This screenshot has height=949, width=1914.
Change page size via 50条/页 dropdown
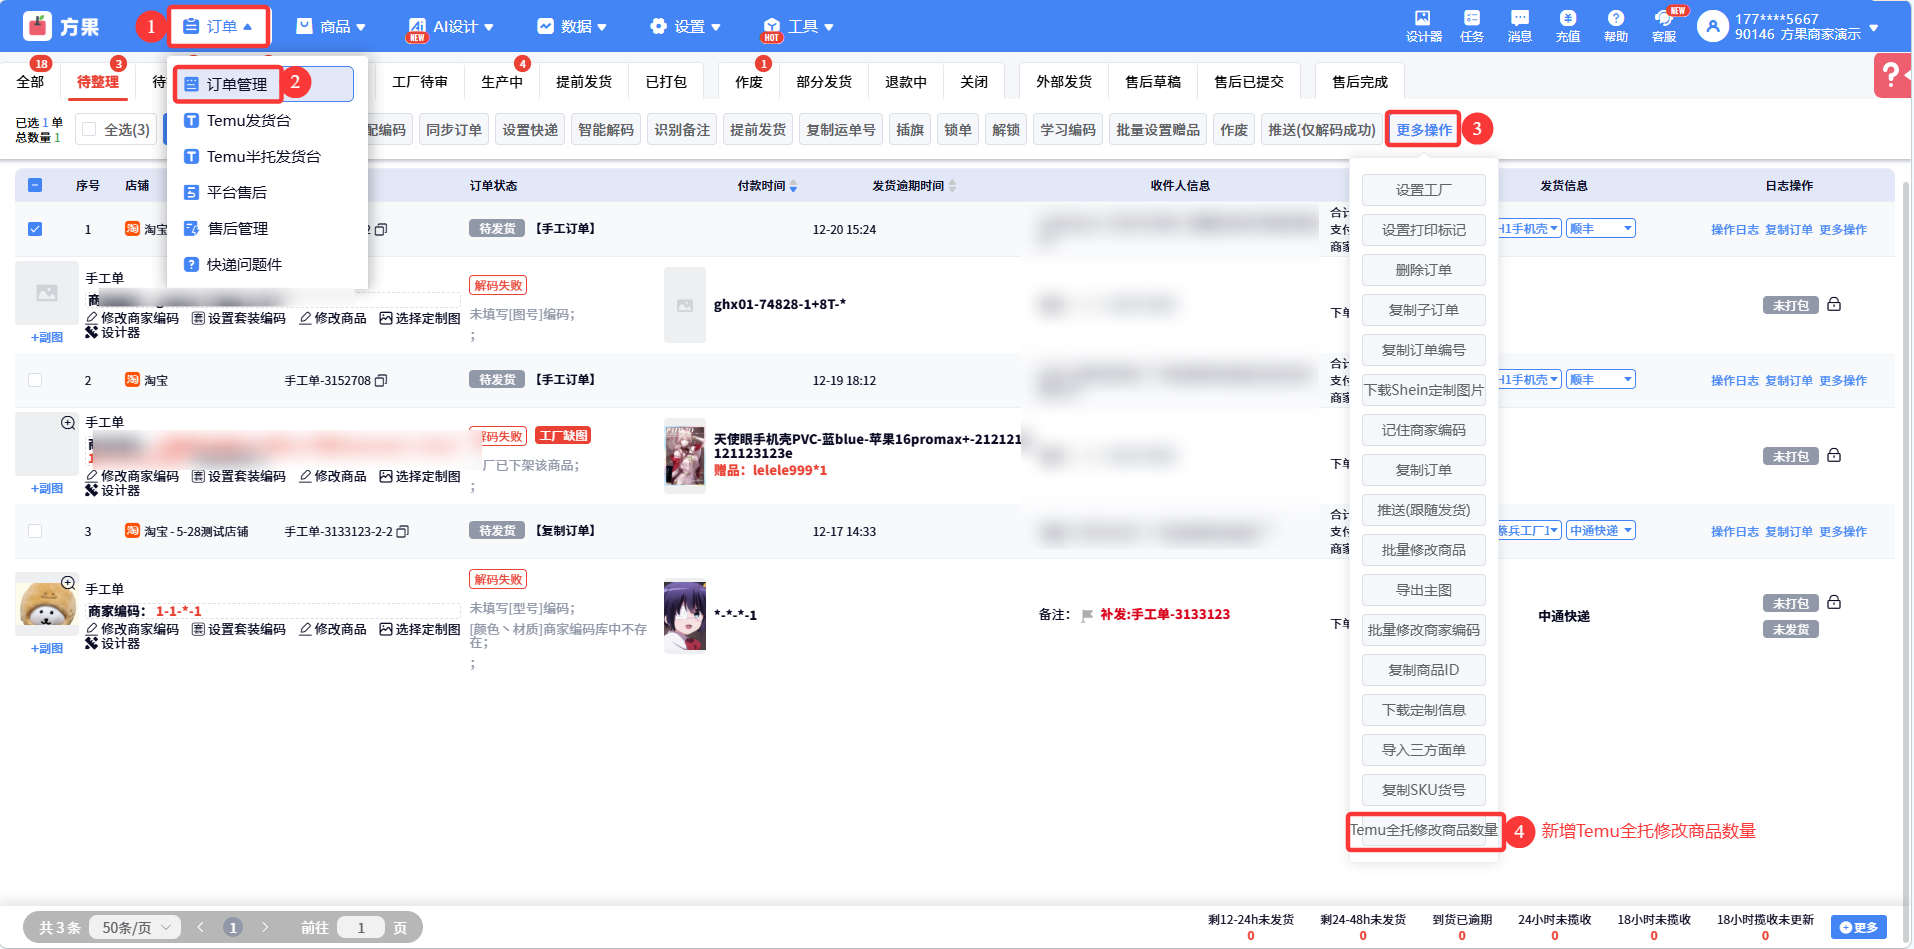pos(136,928)
